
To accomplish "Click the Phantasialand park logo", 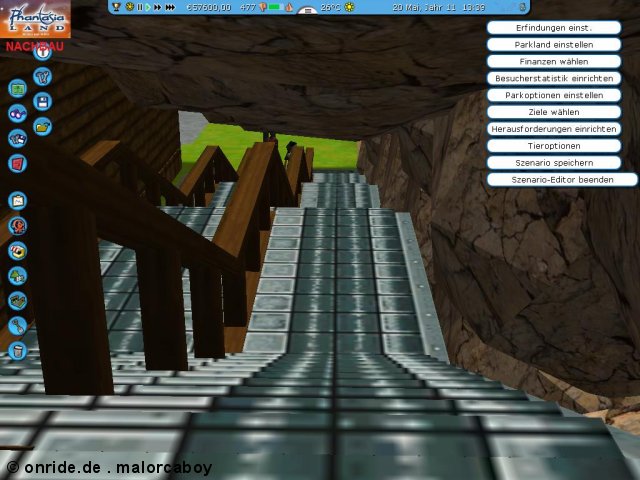I will [x=35, y=19].
